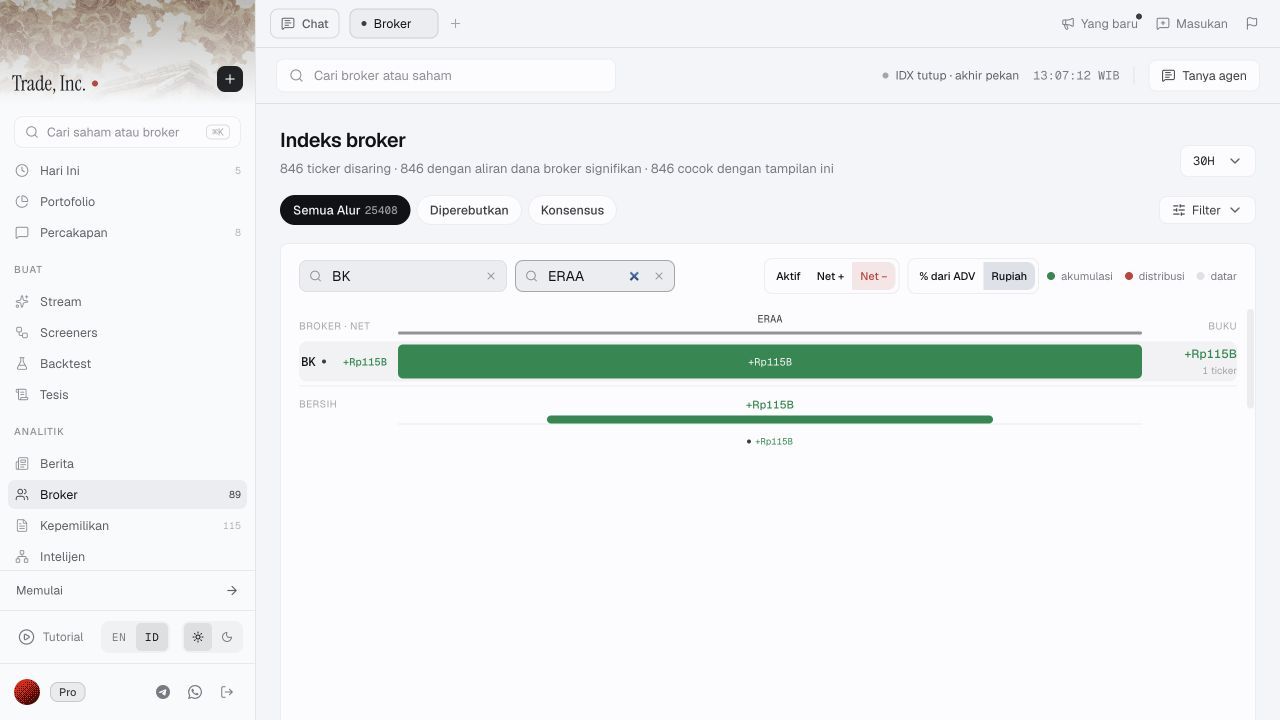The height and width of the screenshot is (720, 1280).
Task: Click the flag icon in top bar
Action: (x=1252, y=23)
